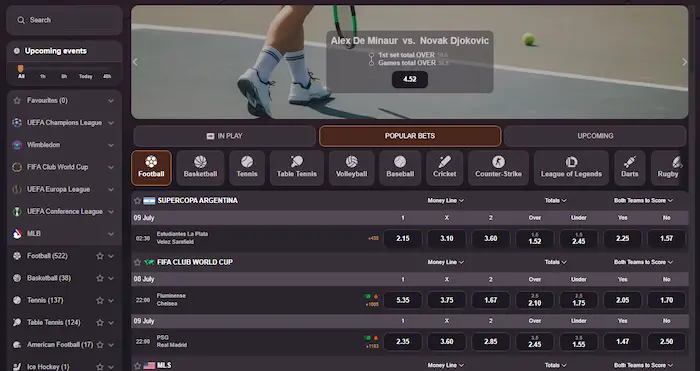Show previous banner with left arrow
This screenshot has height=371, width=700.
[x=136, y=62]
